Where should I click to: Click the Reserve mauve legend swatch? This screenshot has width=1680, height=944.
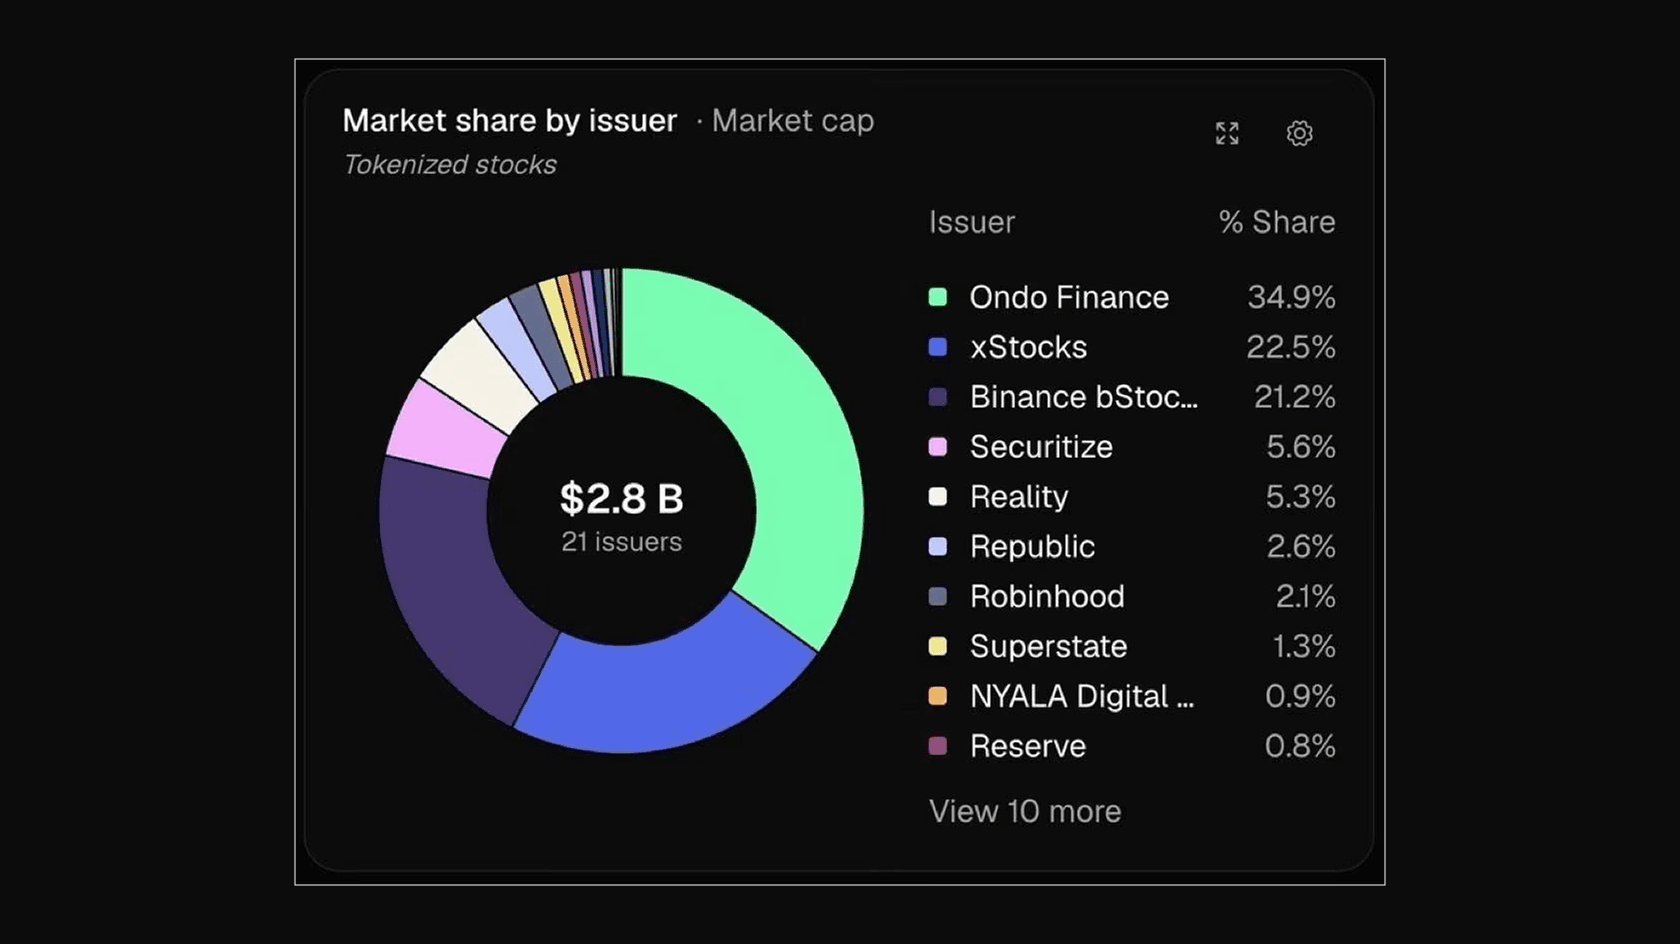pos(938,746)
